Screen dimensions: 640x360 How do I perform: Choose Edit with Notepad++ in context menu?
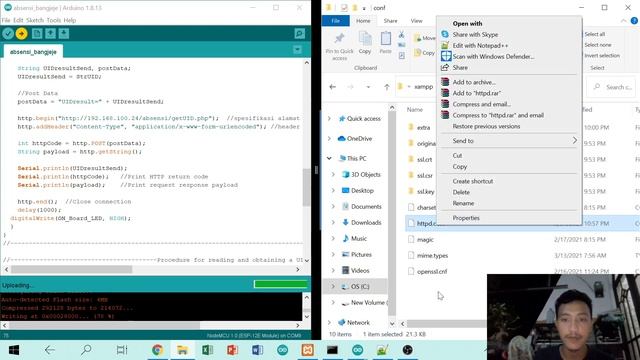480,46
